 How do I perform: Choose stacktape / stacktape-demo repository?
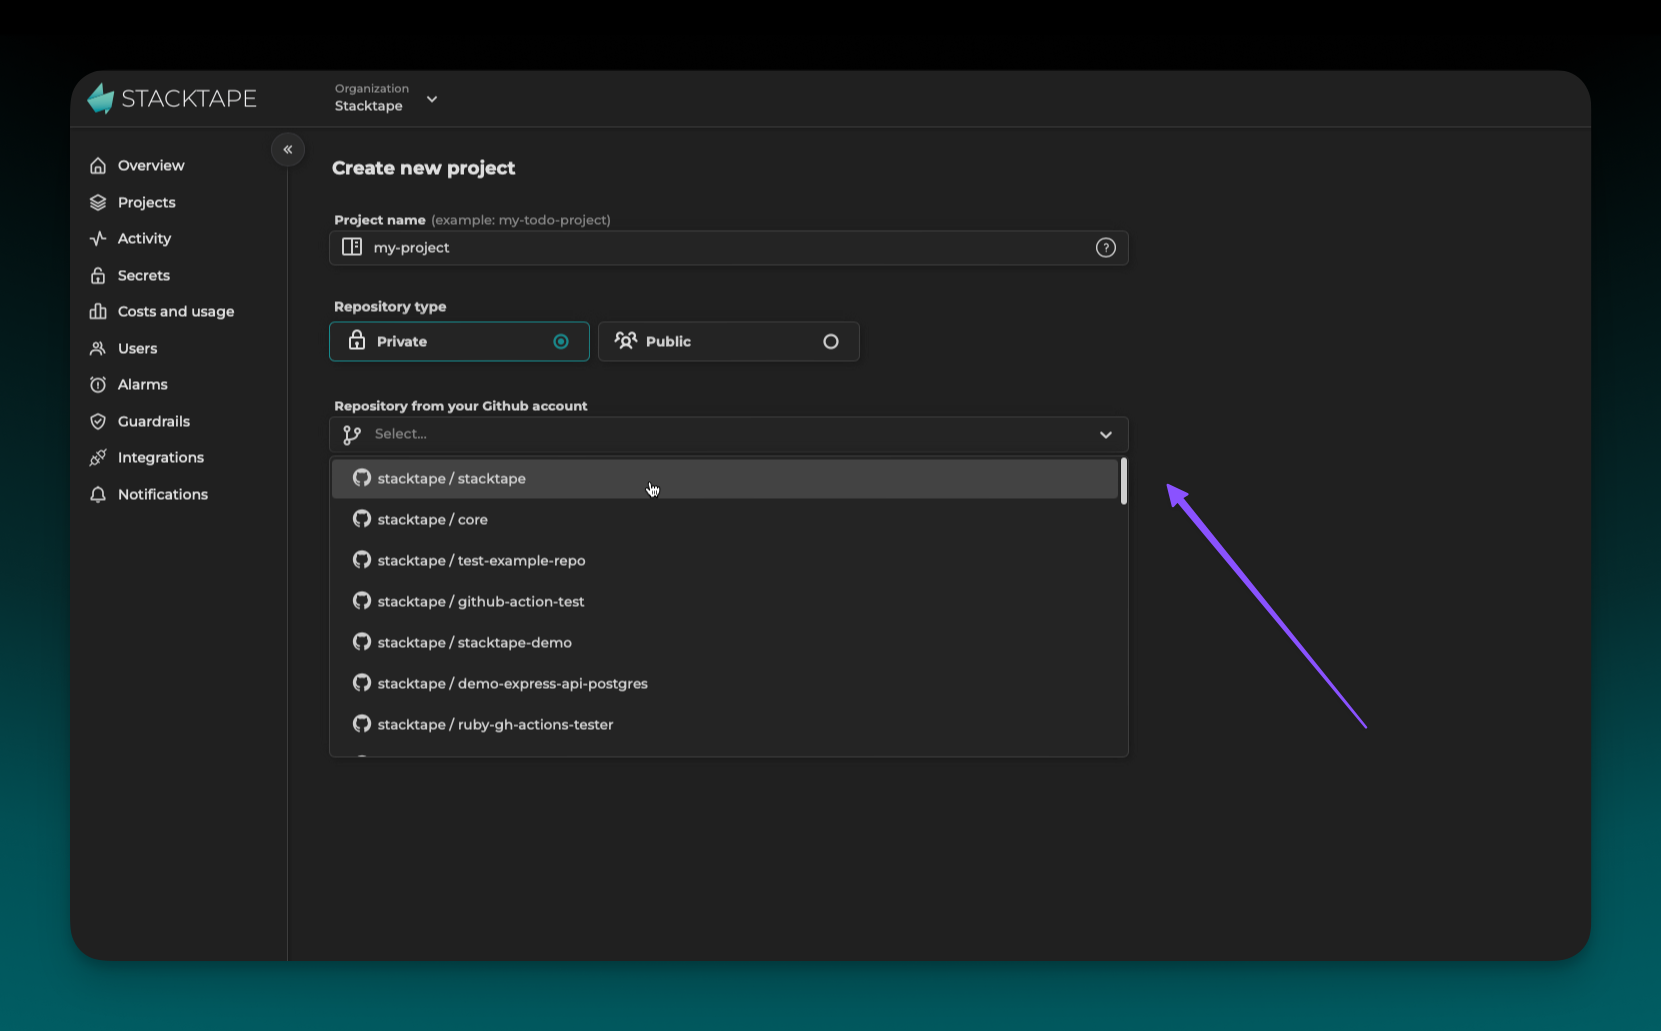[x=725, y=642]
